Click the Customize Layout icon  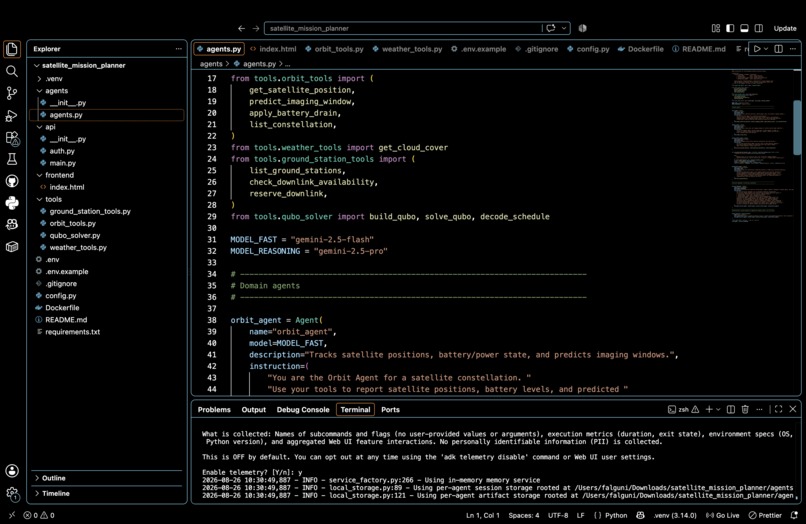(716, 28)
